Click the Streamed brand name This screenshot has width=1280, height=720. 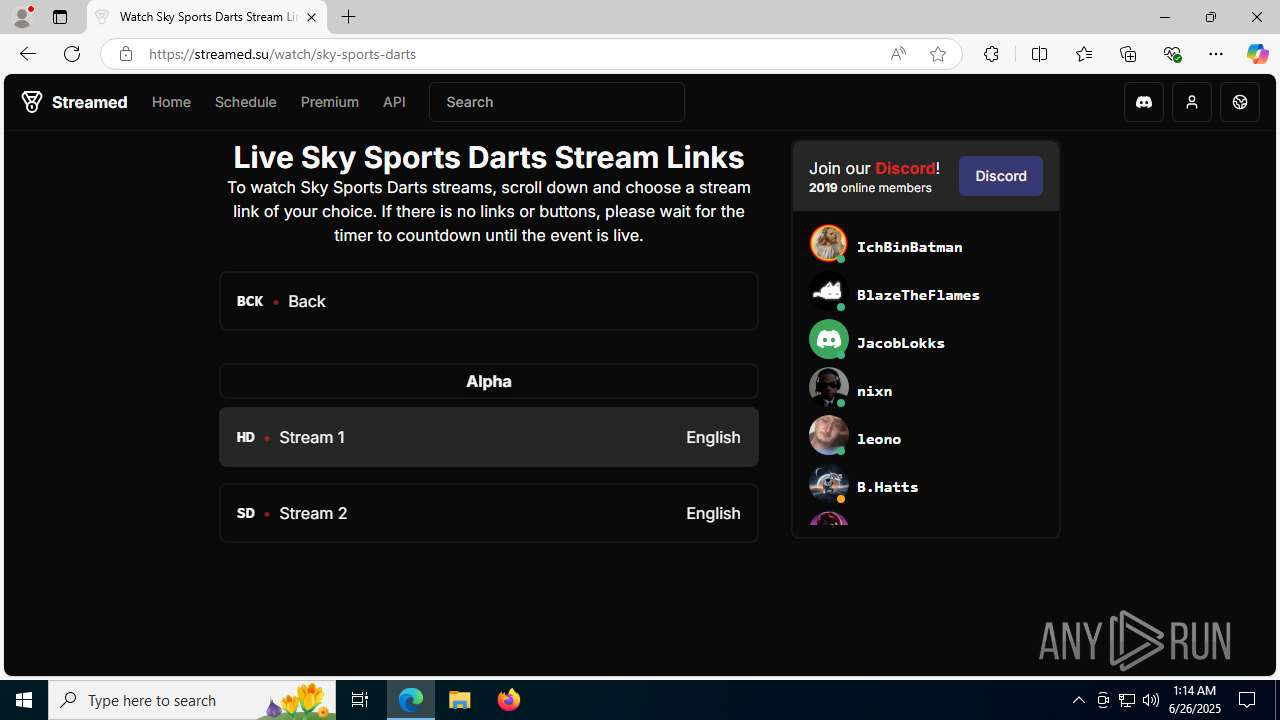tap(90, 102)
